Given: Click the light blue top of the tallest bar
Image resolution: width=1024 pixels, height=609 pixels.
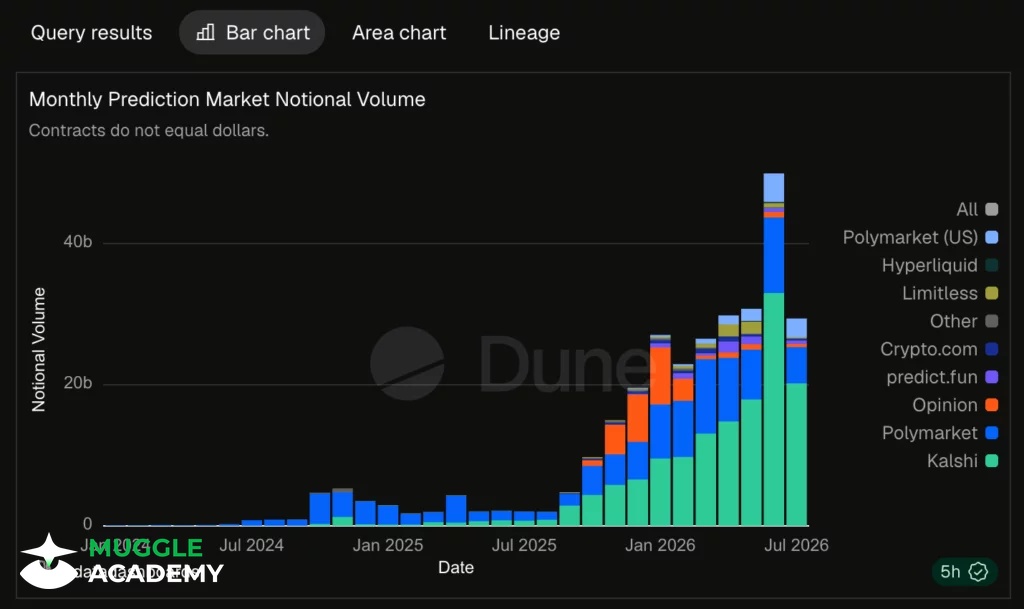Looking at the screenshot, I should (x=774, y=188).
